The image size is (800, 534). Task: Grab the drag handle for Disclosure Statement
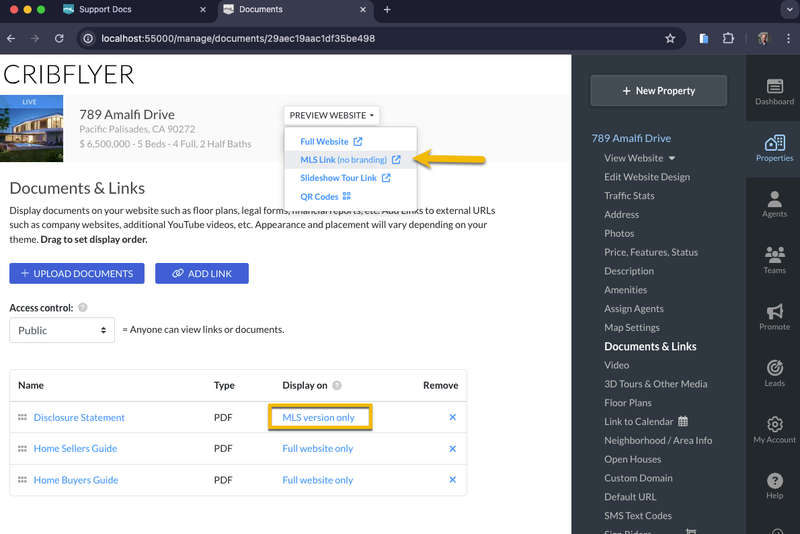point(22,417)
